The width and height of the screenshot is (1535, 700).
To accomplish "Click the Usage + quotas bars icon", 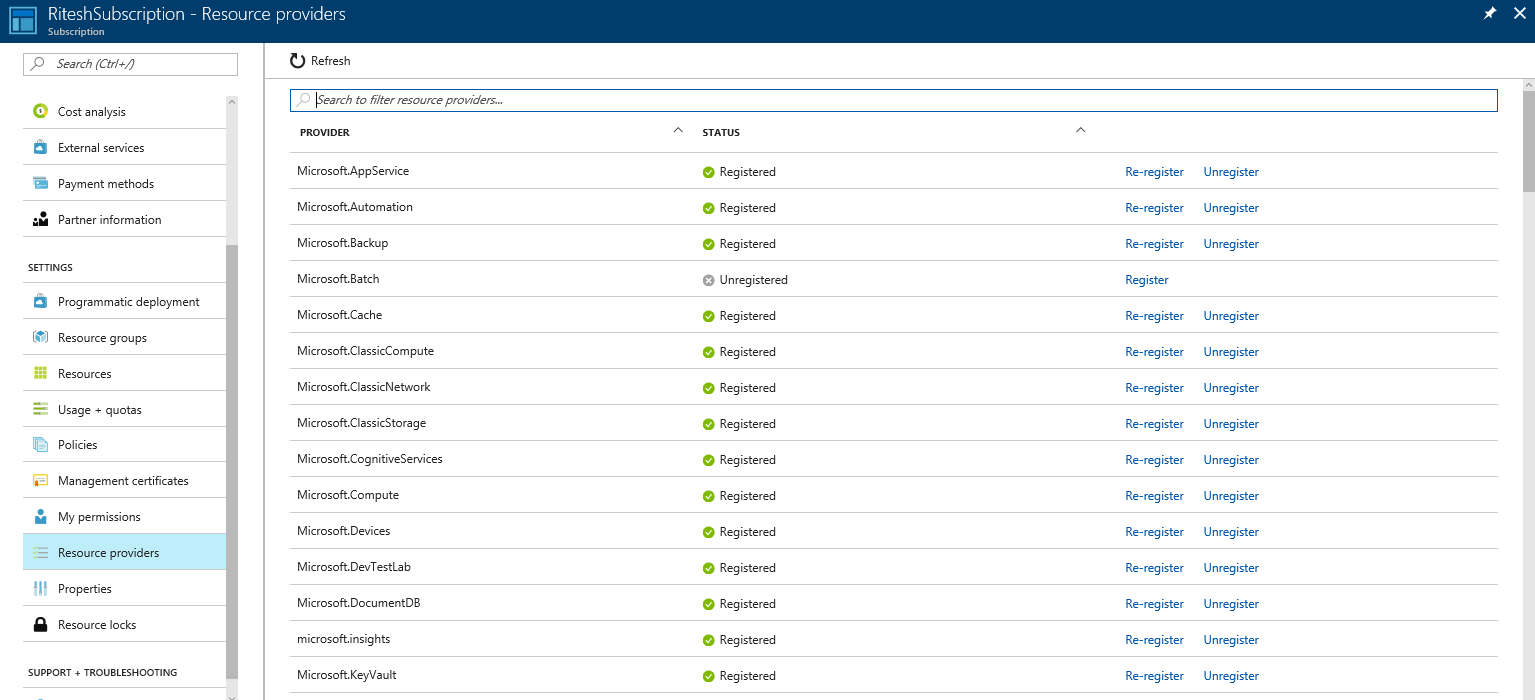I will pyautogui.click(x=40, y=410).
